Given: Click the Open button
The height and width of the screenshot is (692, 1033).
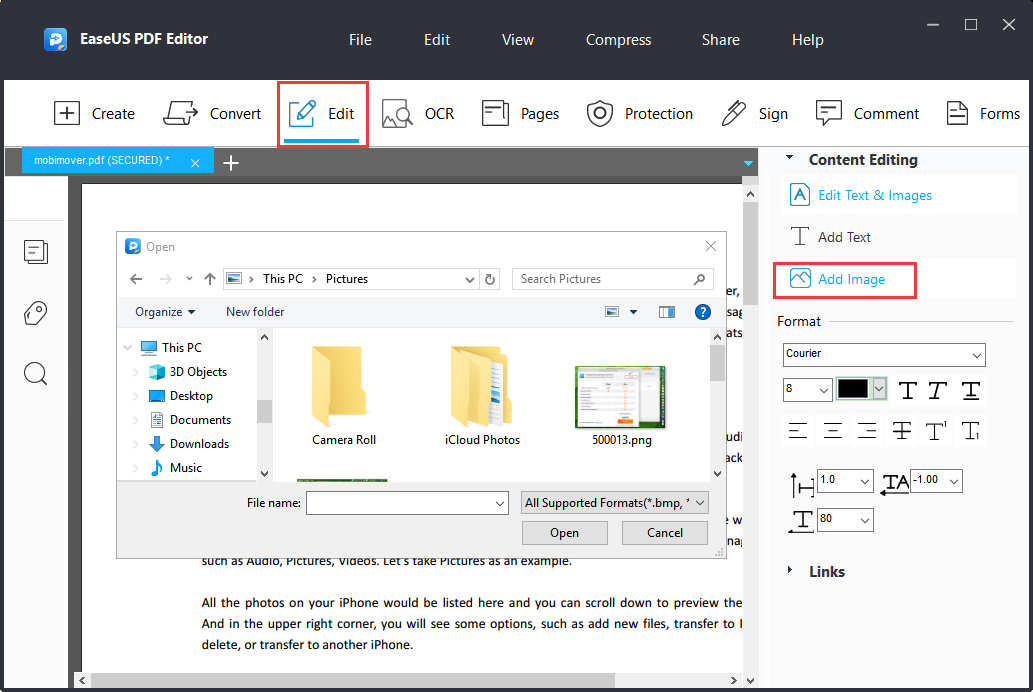Looking at the screenshot, I should pos(565,533).
